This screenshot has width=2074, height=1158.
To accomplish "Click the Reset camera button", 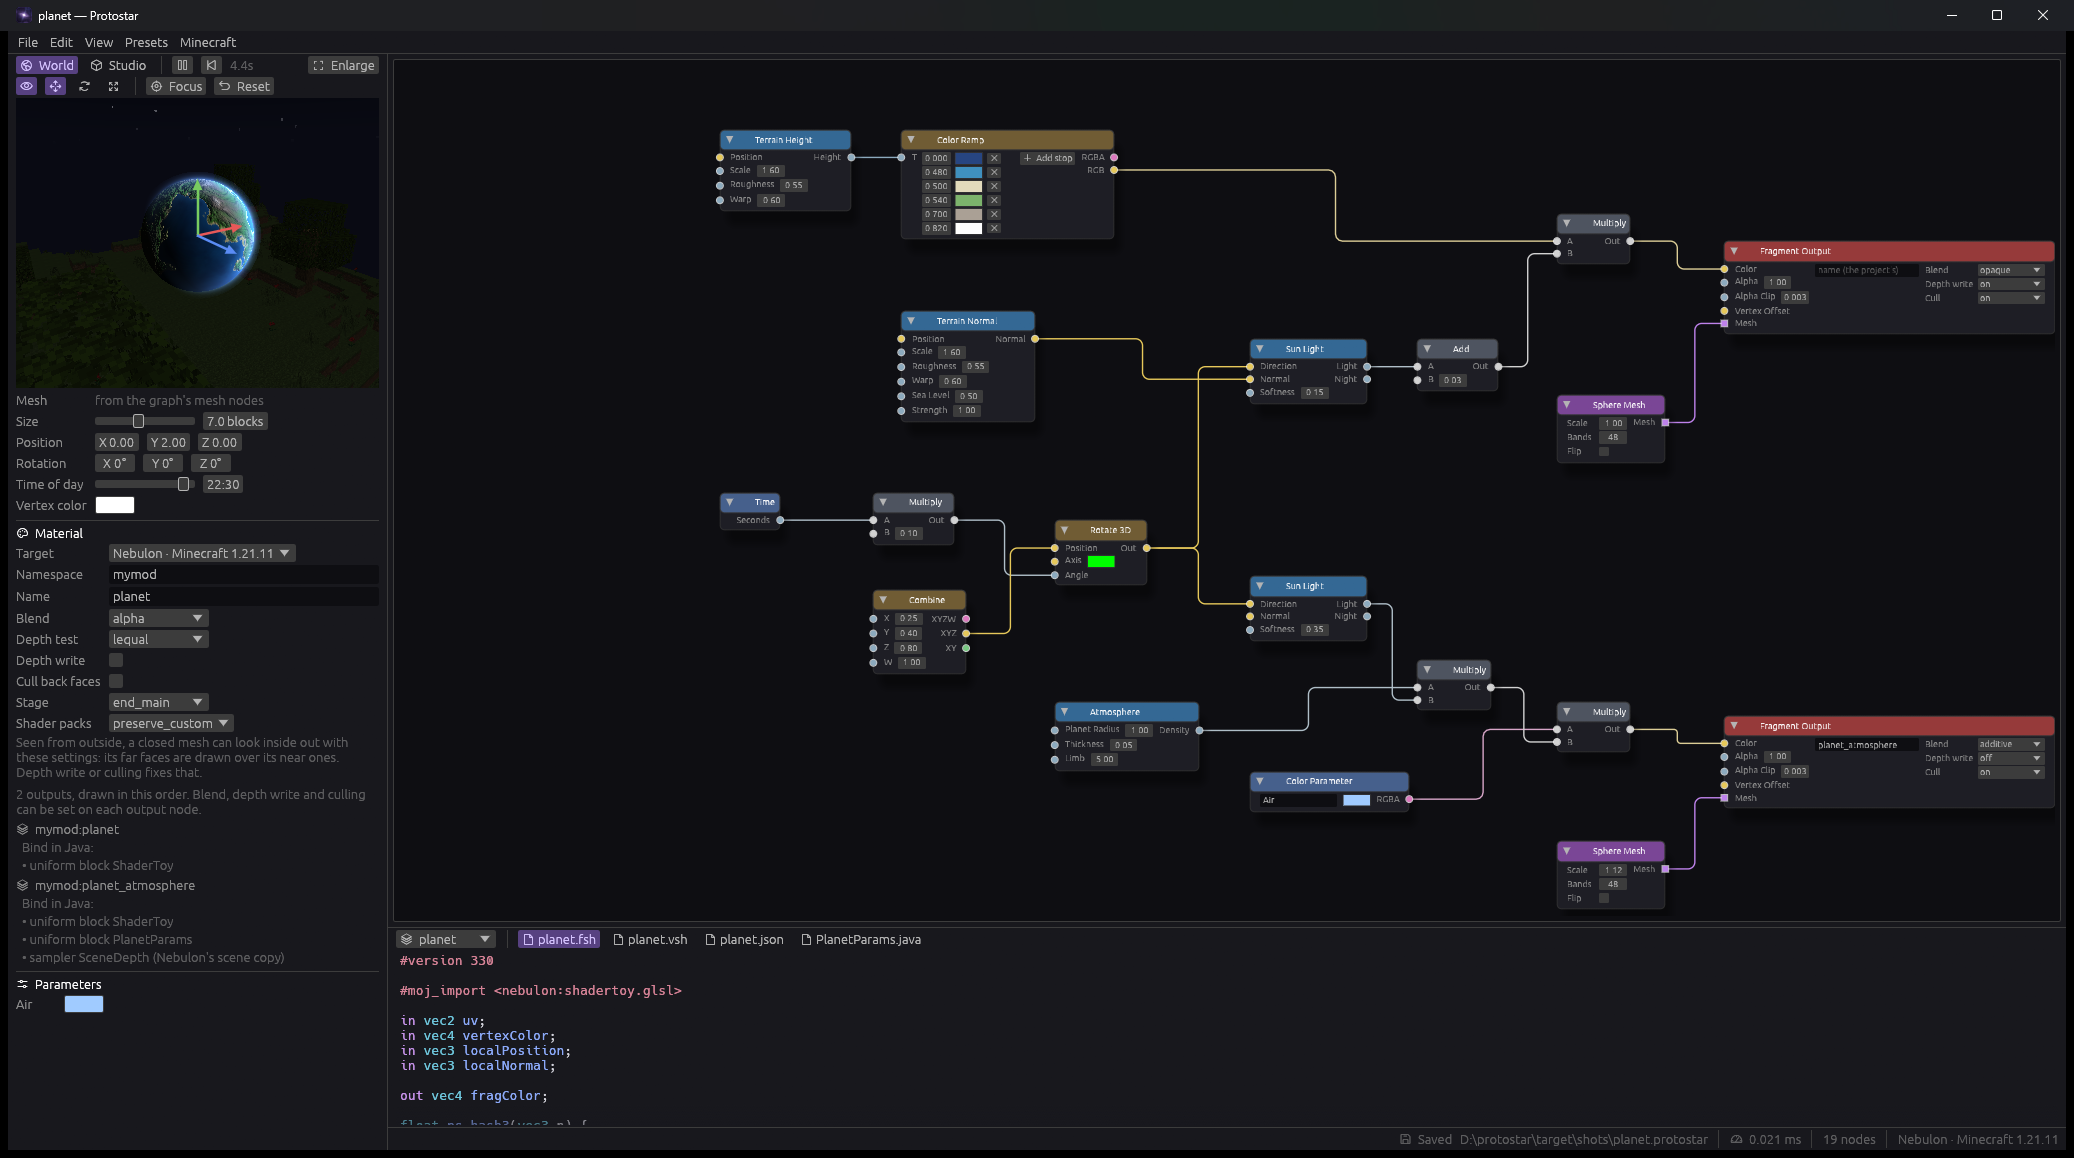I will pyautogui.click(x=244, y=86).
